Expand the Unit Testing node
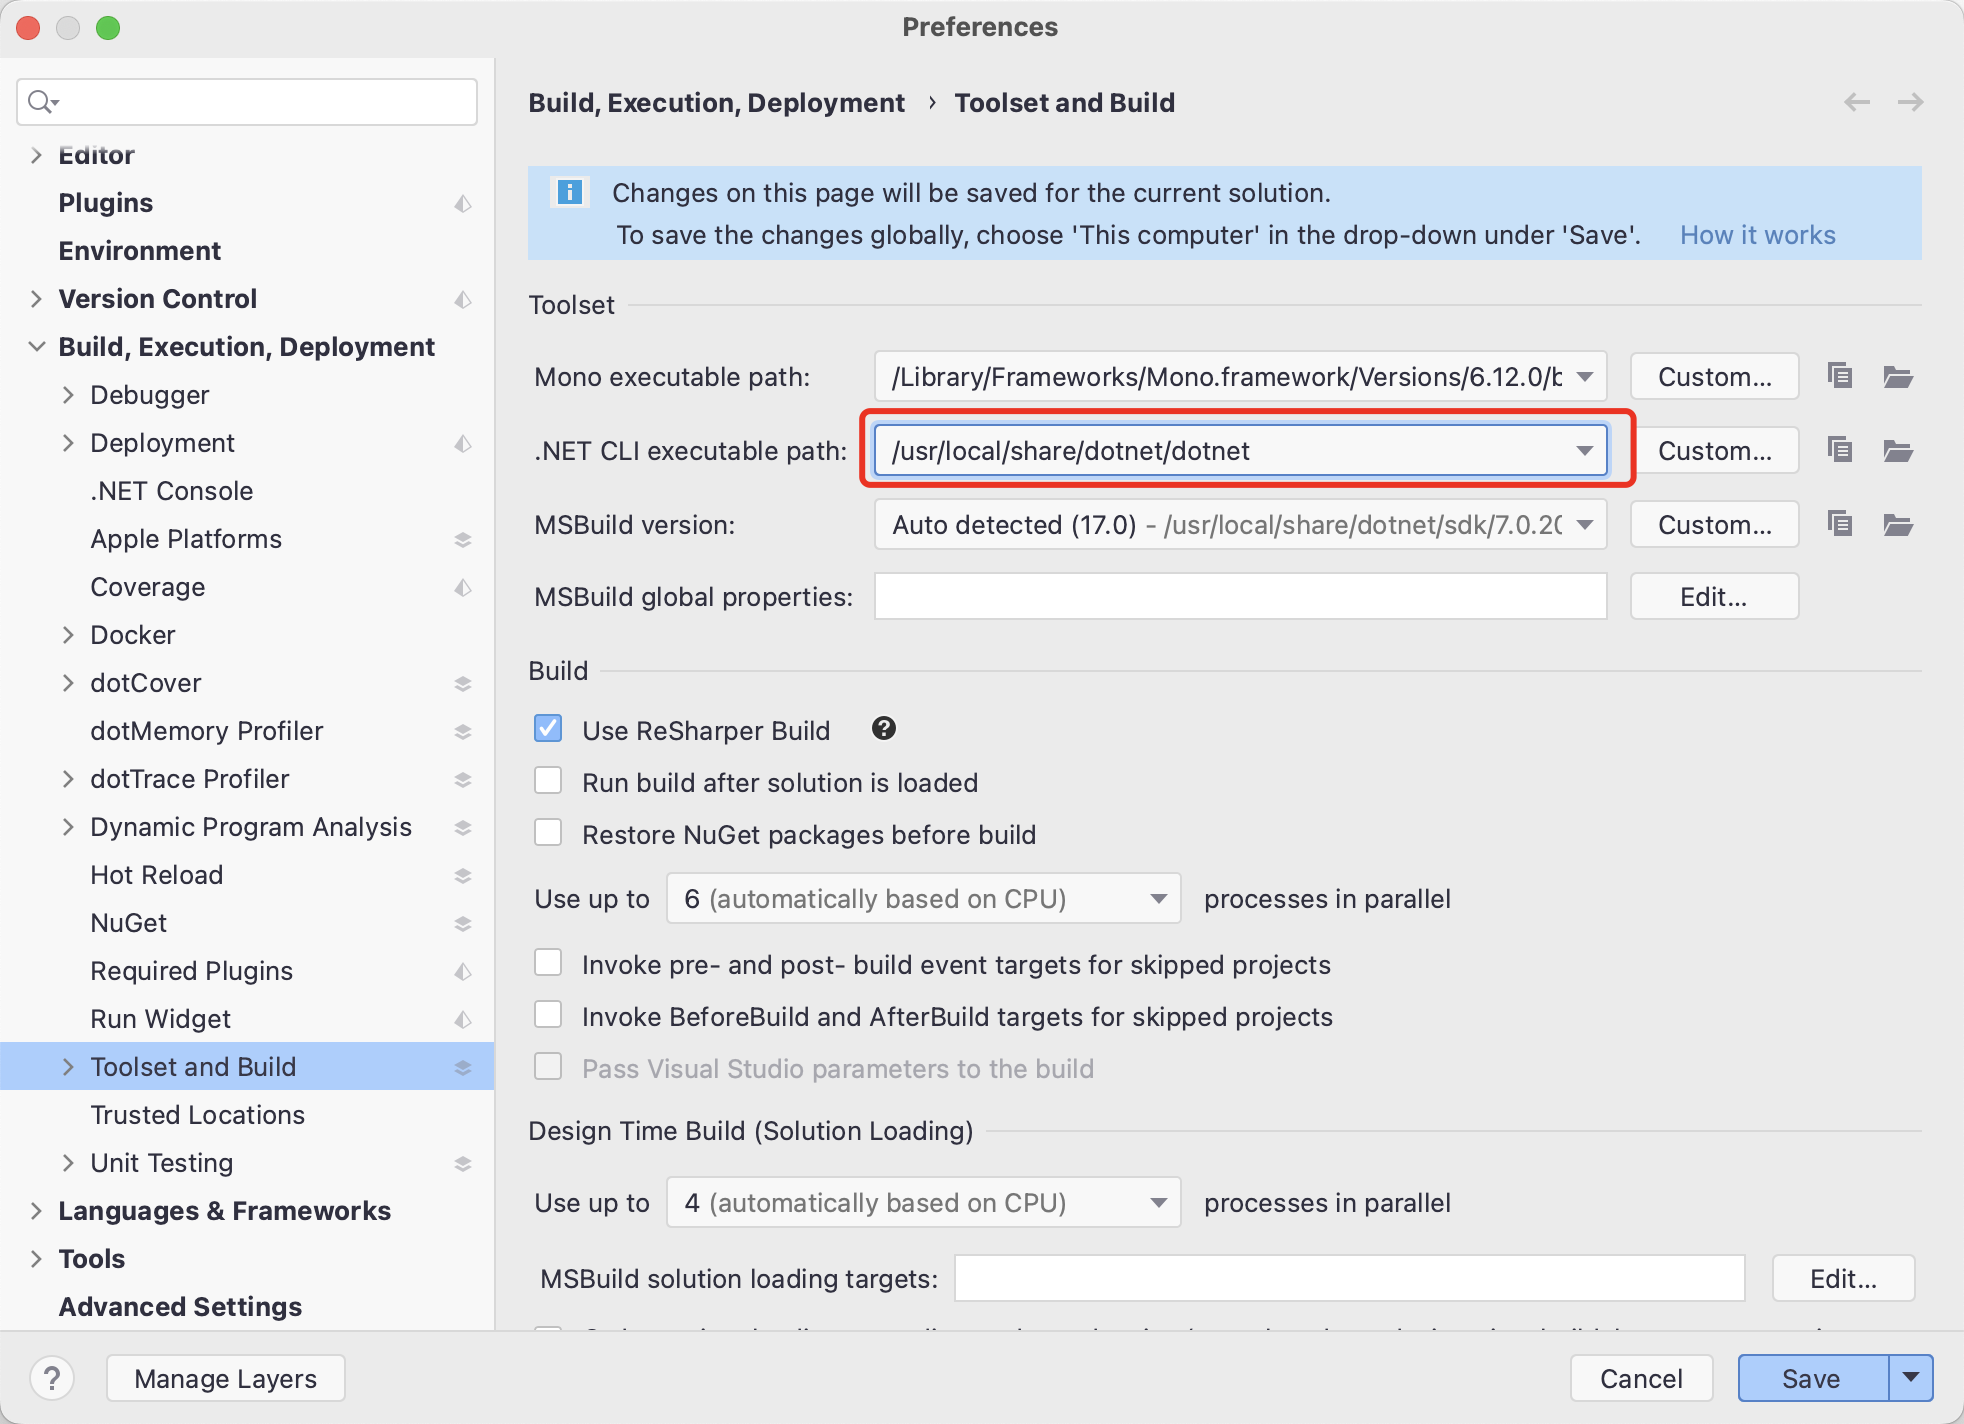Image resolution: width=1964 pixels, height=1424 pixels. pos(68,1163)
